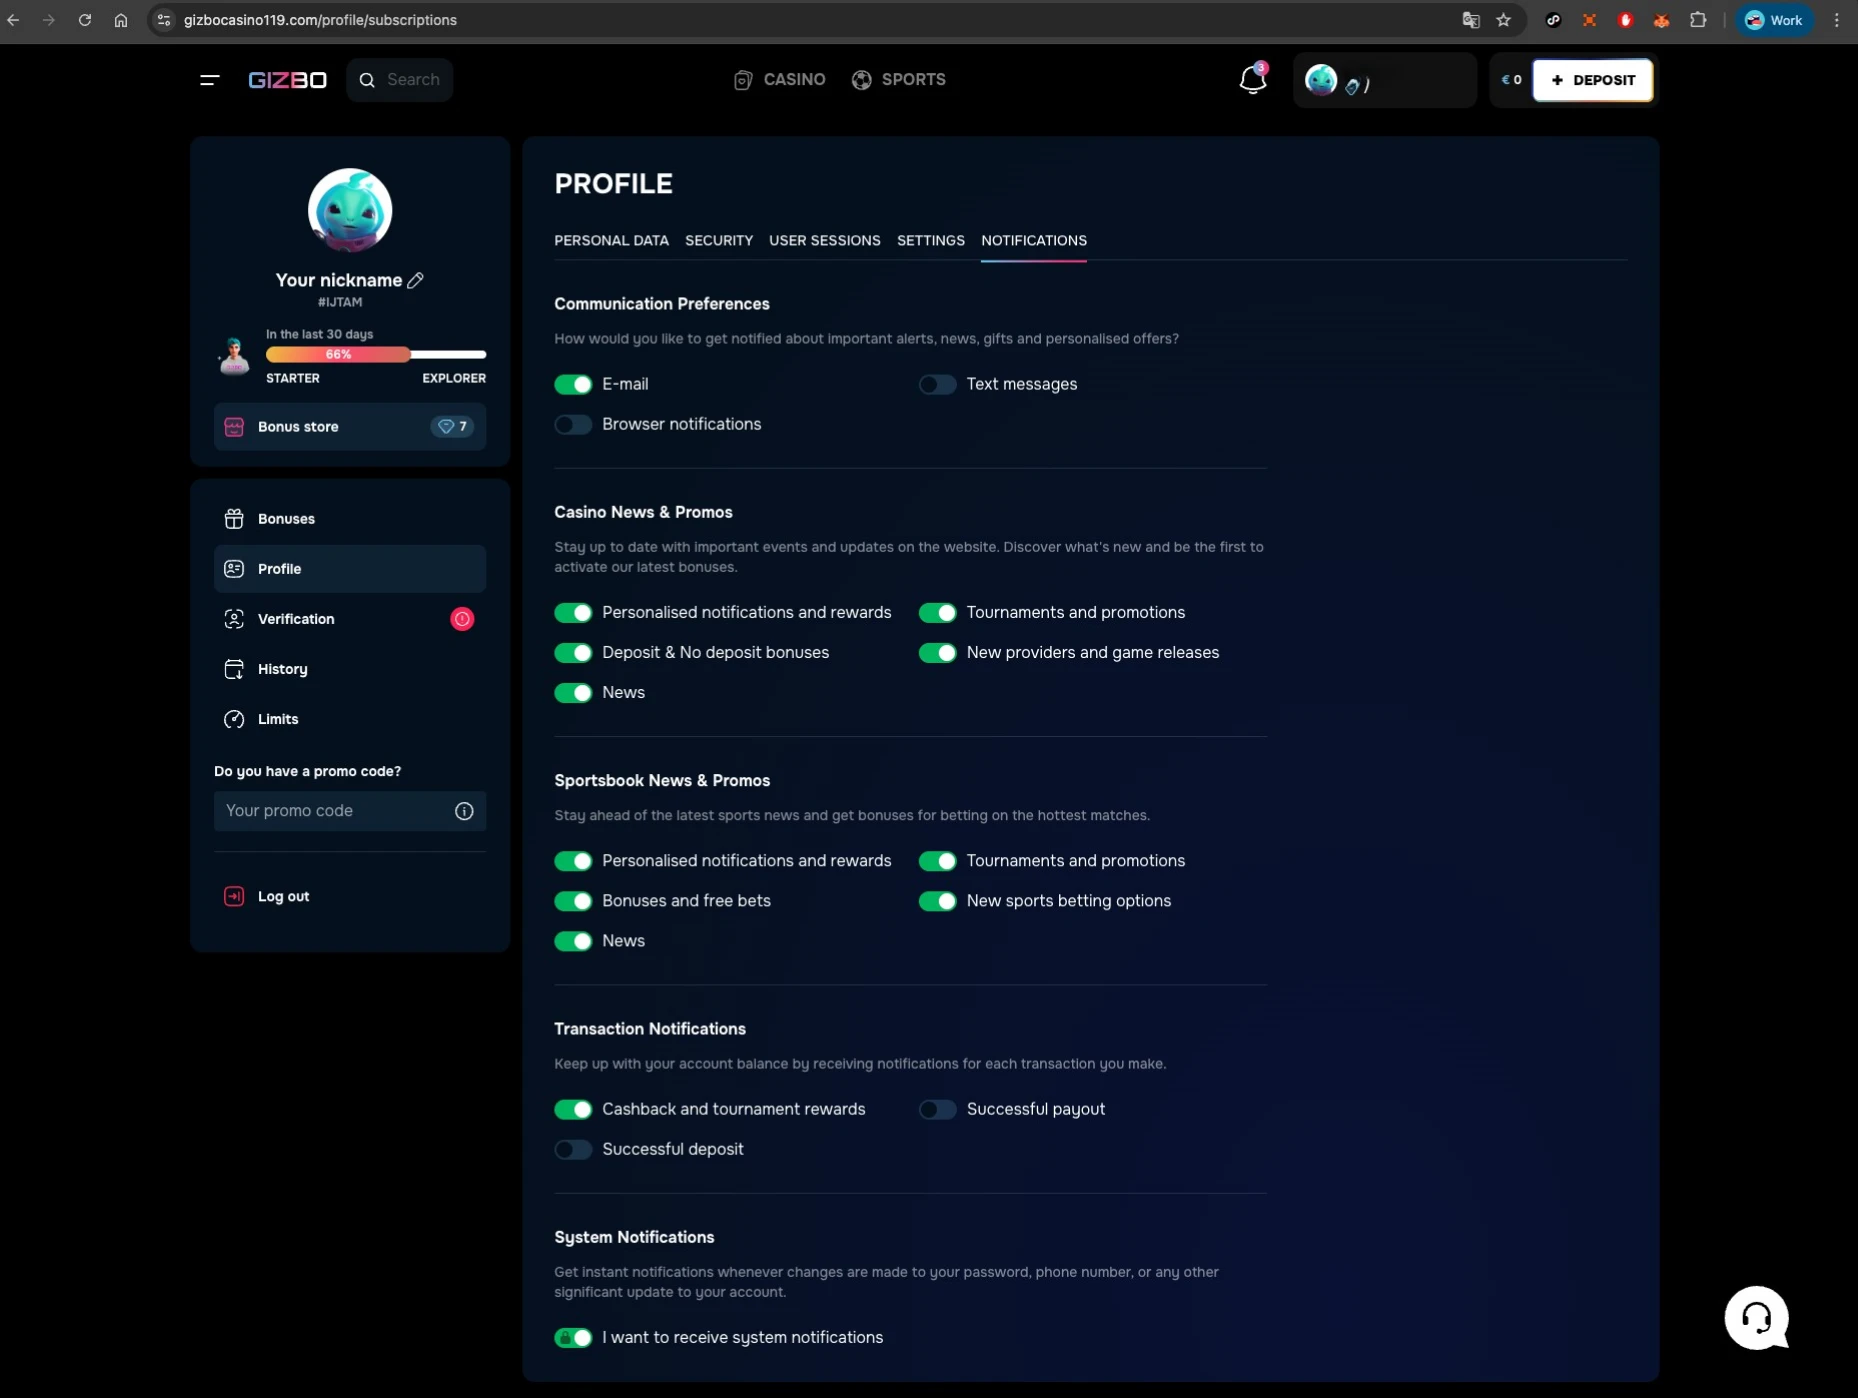Open Limits in sidebar menu
The width and height of the screenshot is (1858, 1398).
[x=350, y=719]
